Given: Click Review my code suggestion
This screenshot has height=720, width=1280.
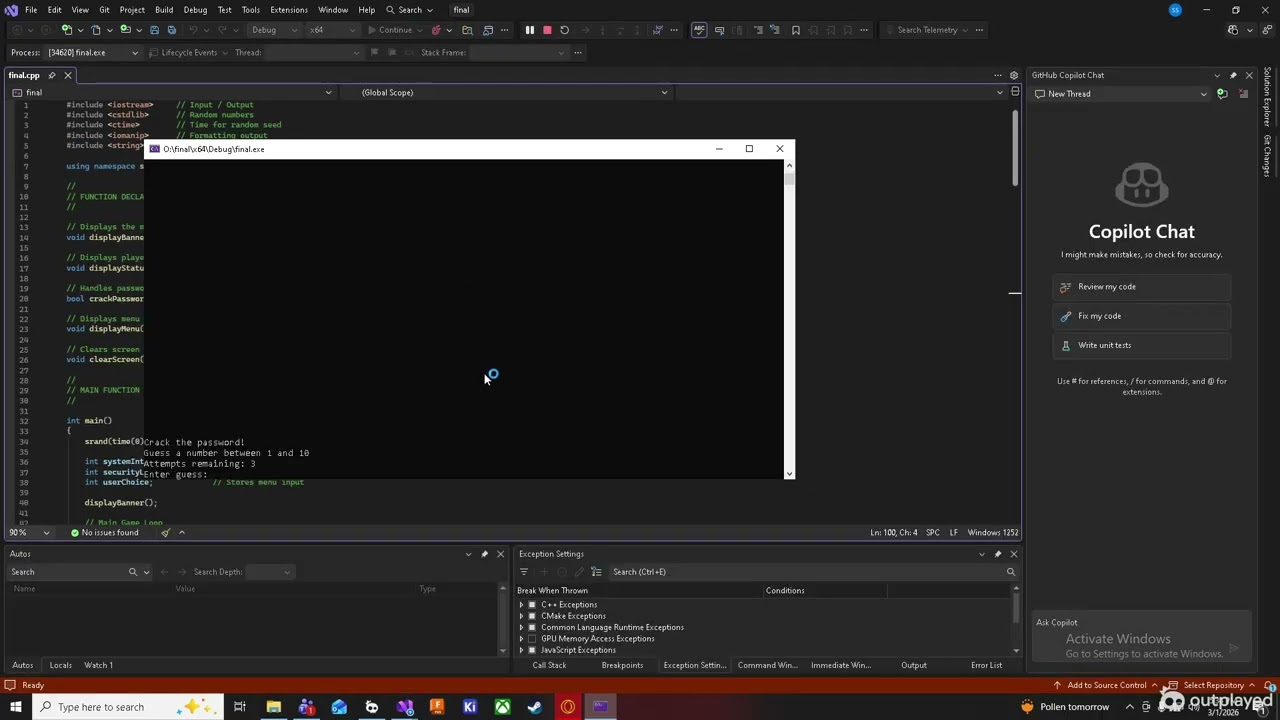Looking at the screenshot, I should pos(1141,287).
